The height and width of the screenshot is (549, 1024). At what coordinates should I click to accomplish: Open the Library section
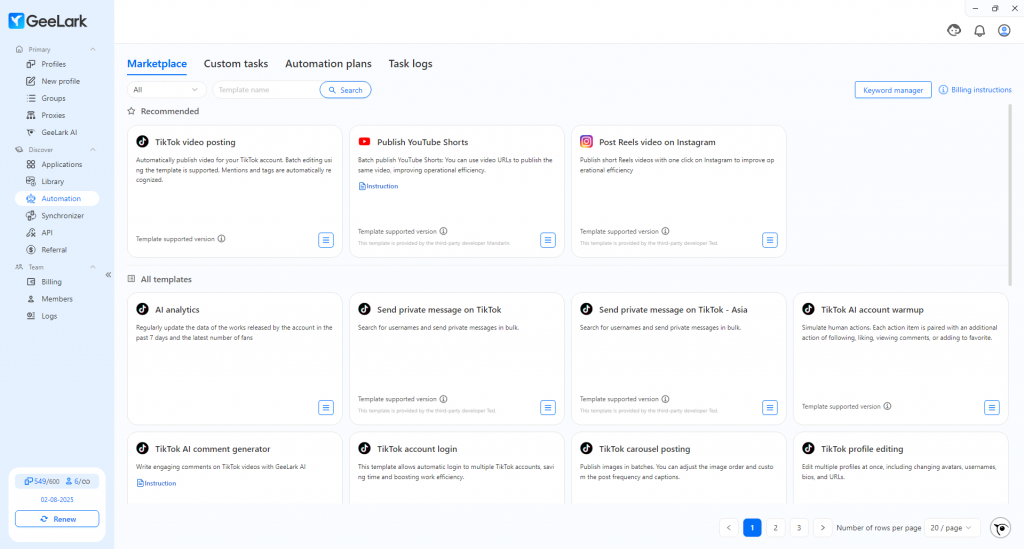tap(52, 181)
